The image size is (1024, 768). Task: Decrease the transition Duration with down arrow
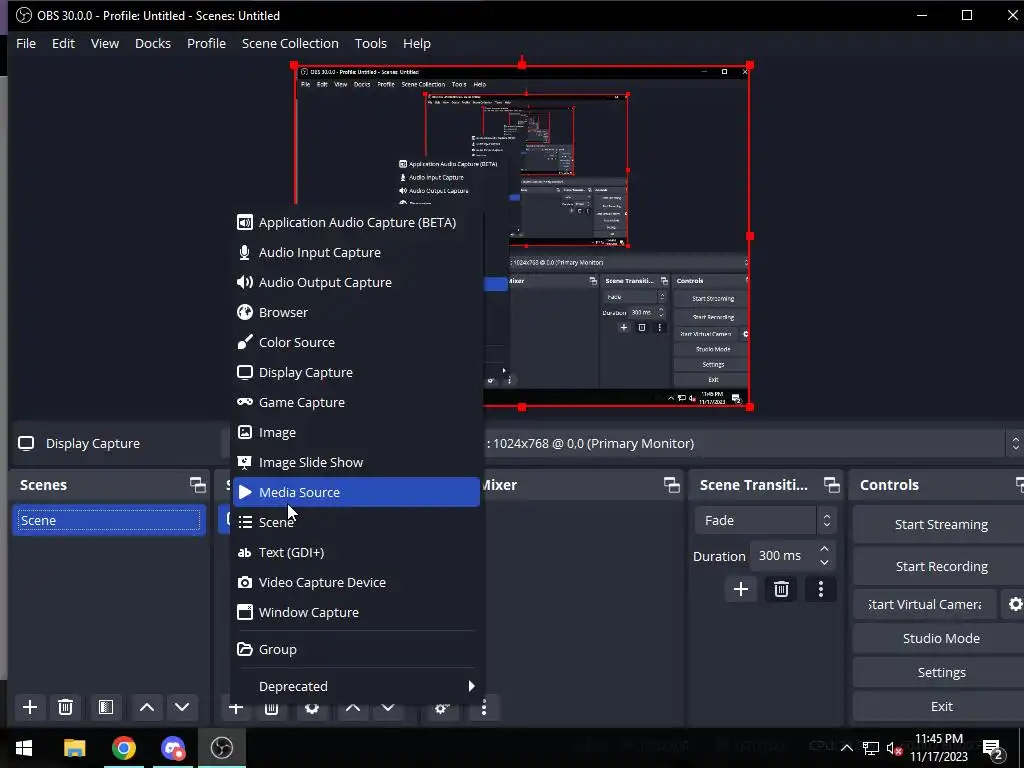point(824,563)
